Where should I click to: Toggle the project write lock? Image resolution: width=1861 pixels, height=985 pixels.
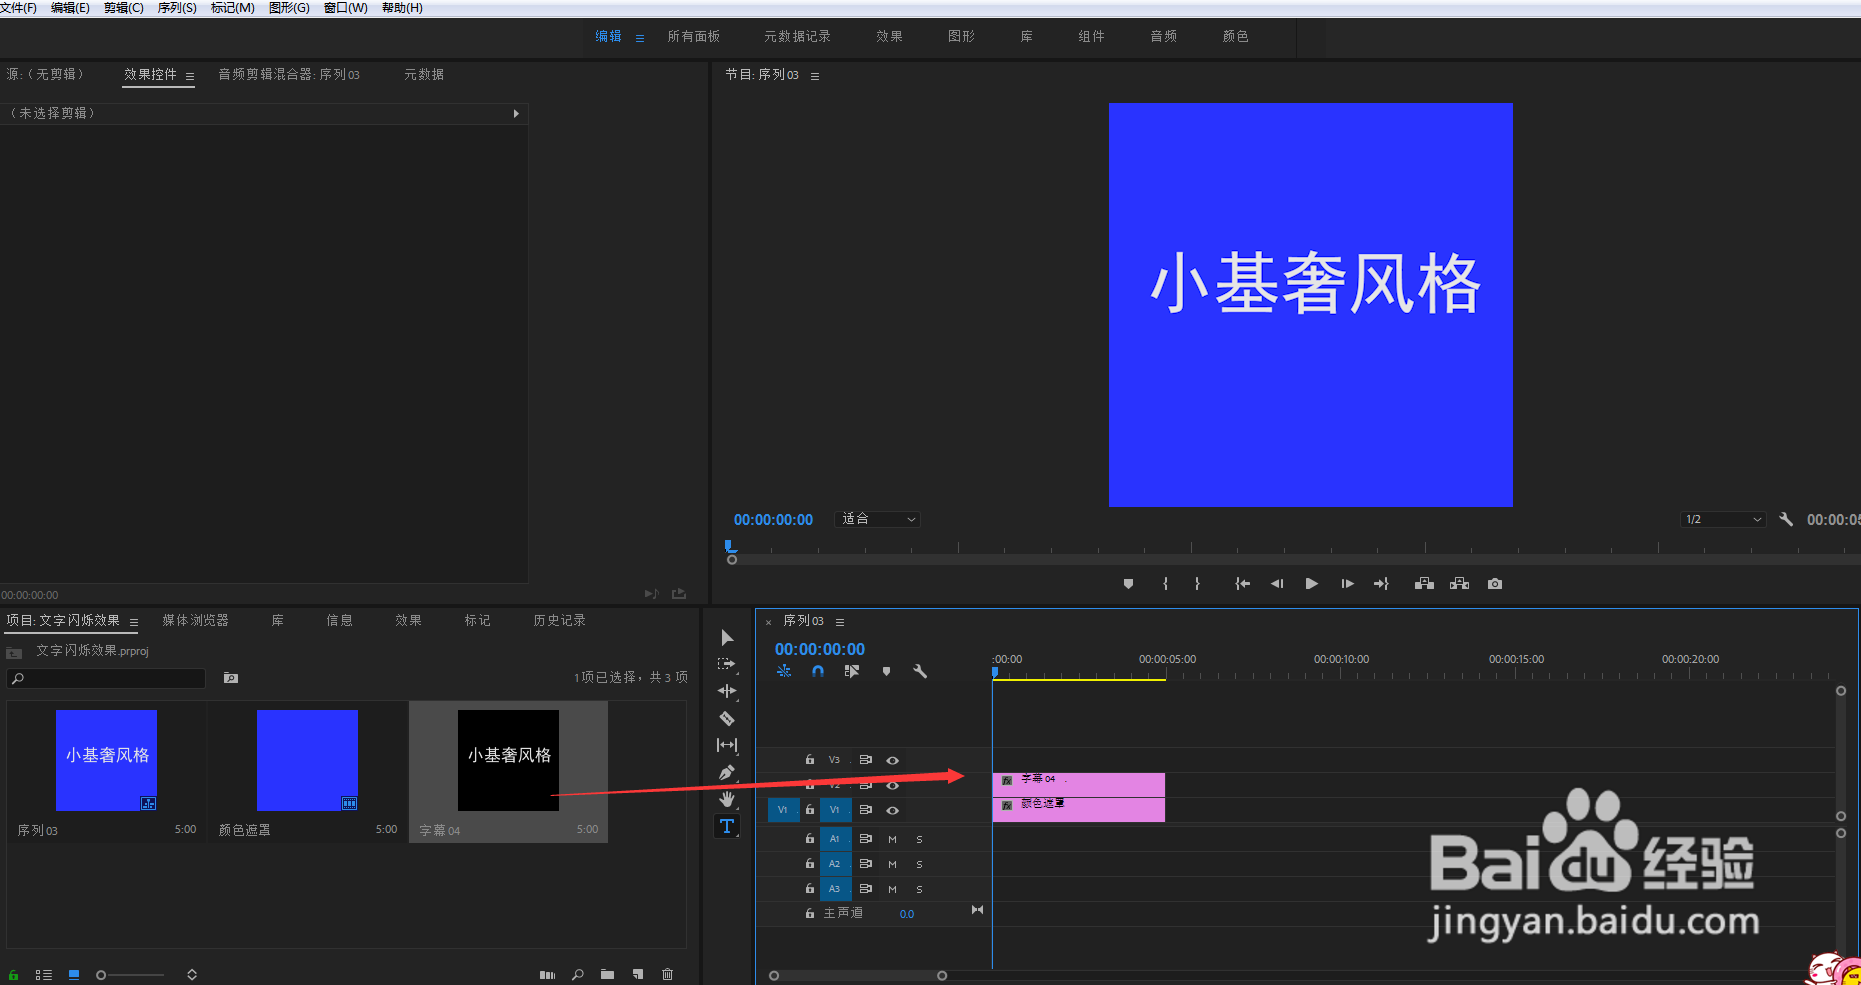(14, 975)
